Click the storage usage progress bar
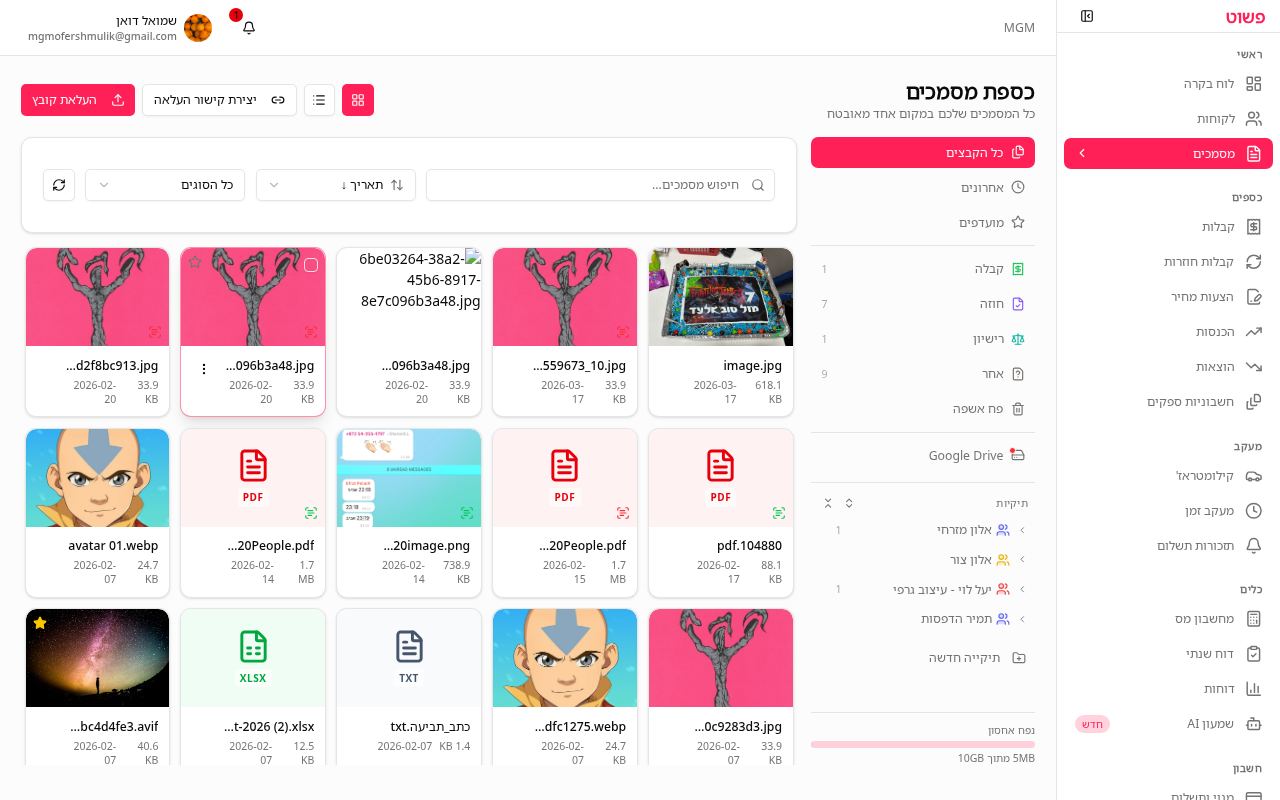 (922, 744)
